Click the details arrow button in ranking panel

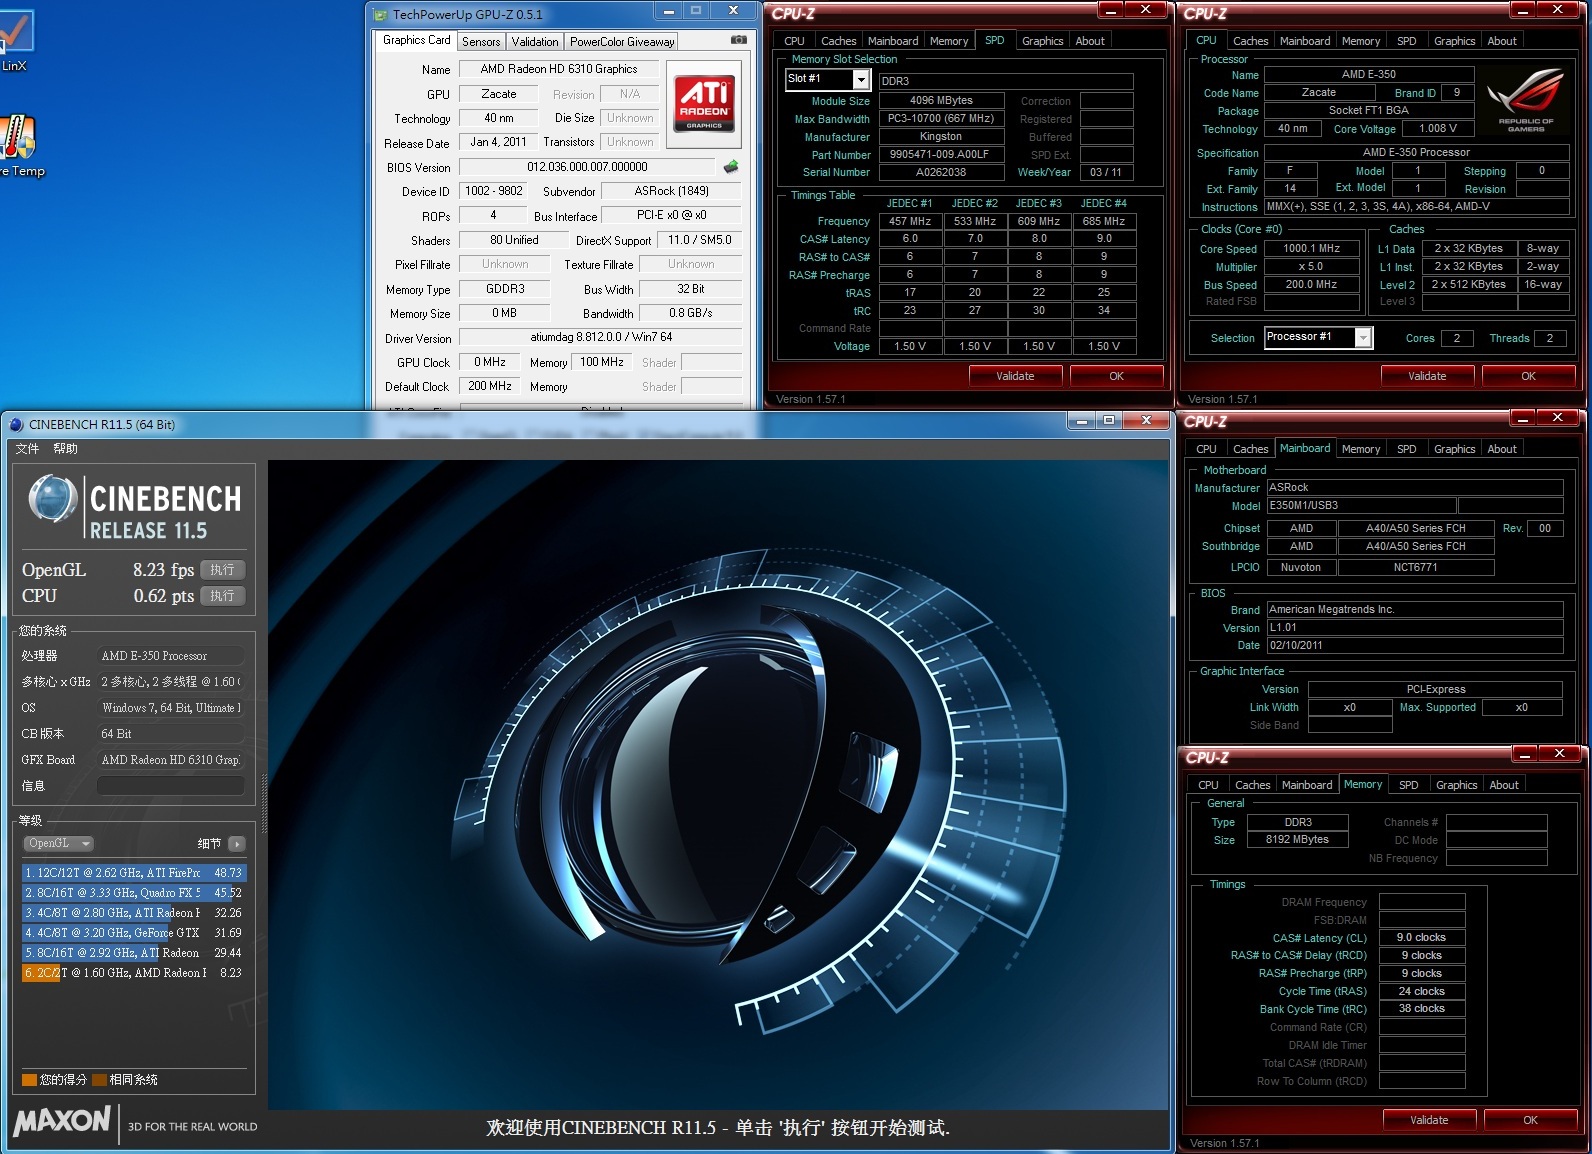pos(237,844)
